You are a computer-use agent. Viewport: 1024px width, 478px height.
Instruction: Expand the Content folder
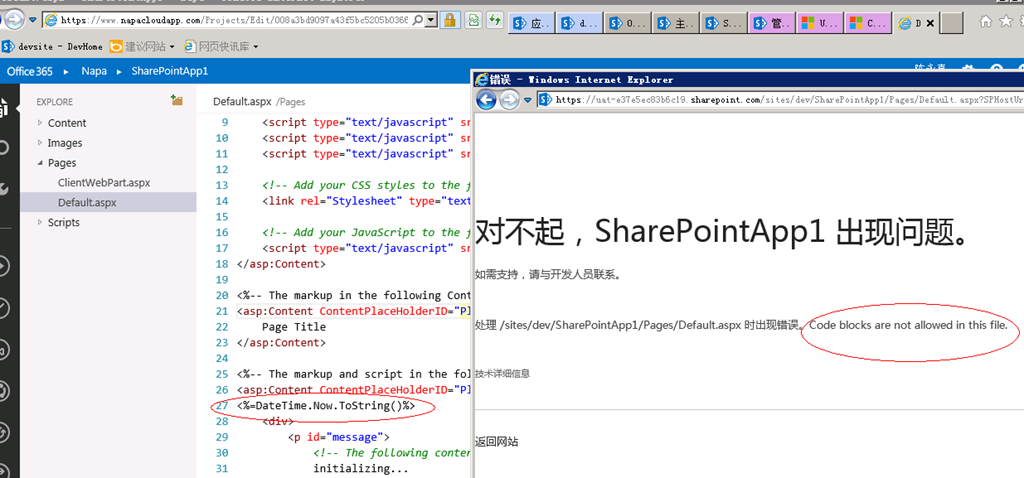click(x=40, y=123)
